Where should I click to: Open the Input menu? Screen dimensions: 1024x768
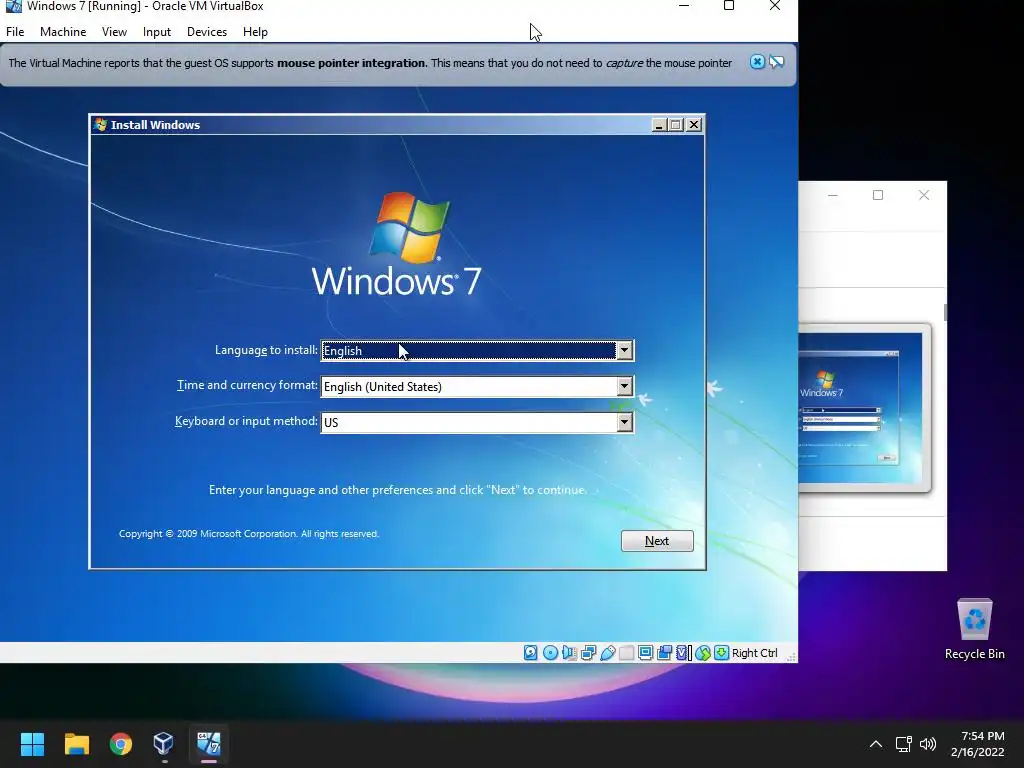click(157, 31)
